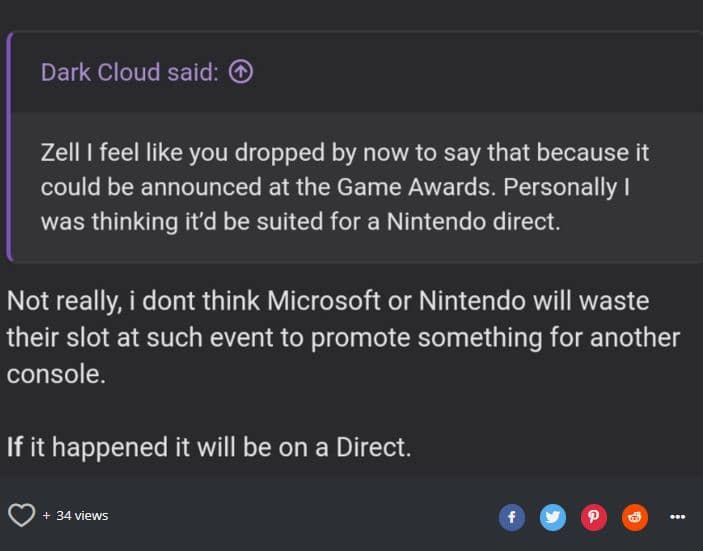The width and height of the screenshot is (703, 551).
Task: Click the plus sign beside the views count
Action: [x=46, y=516]
